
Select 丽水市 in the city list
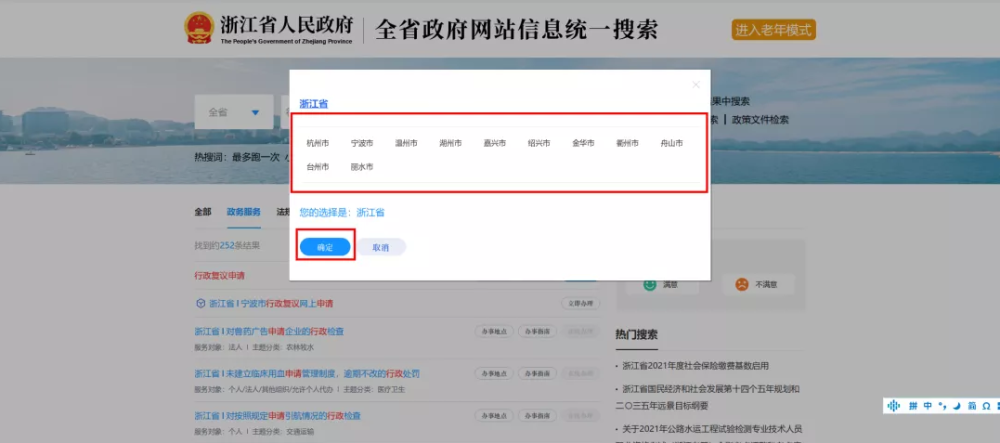click(x=362, y=167)
